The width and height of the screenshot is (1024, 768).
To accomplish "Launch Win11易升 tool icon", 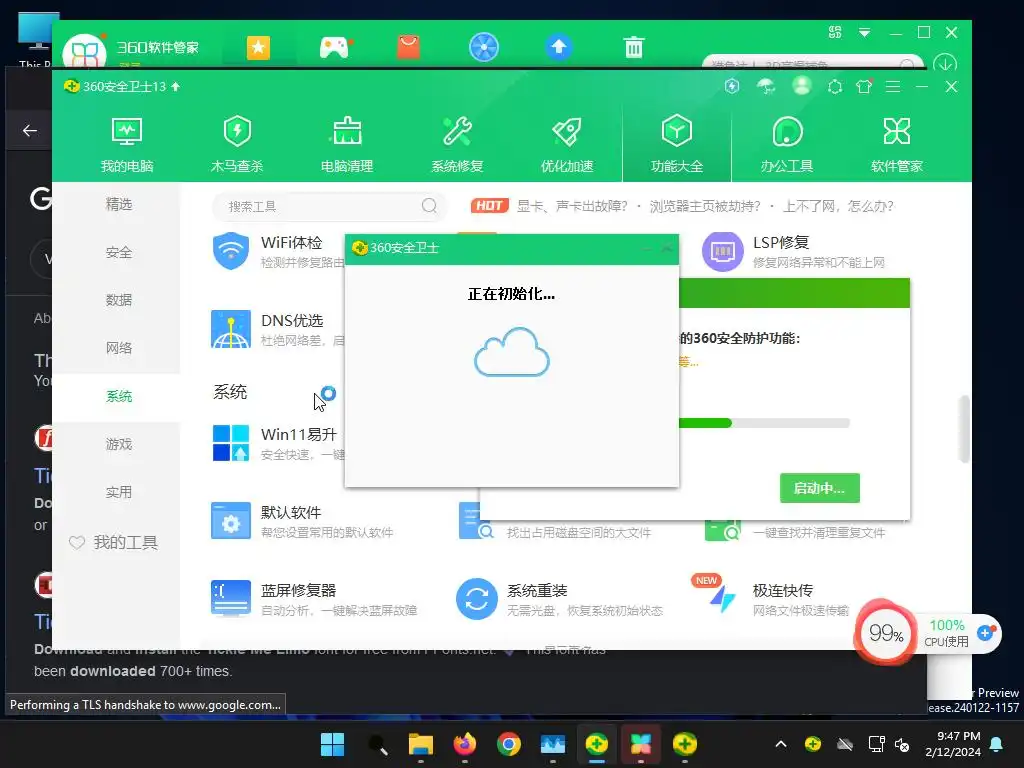I will pyautogui.click(x=231, y=443).
